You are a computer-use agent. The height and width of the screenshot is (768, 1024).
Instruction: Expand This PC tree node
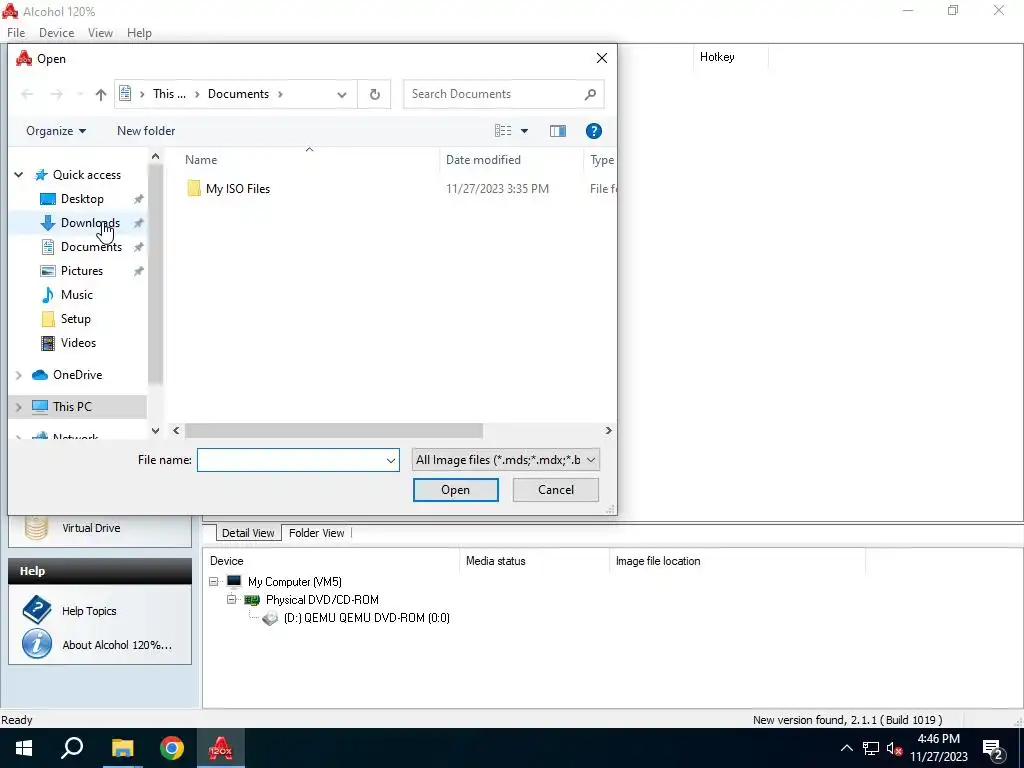(x=19, y=407)
